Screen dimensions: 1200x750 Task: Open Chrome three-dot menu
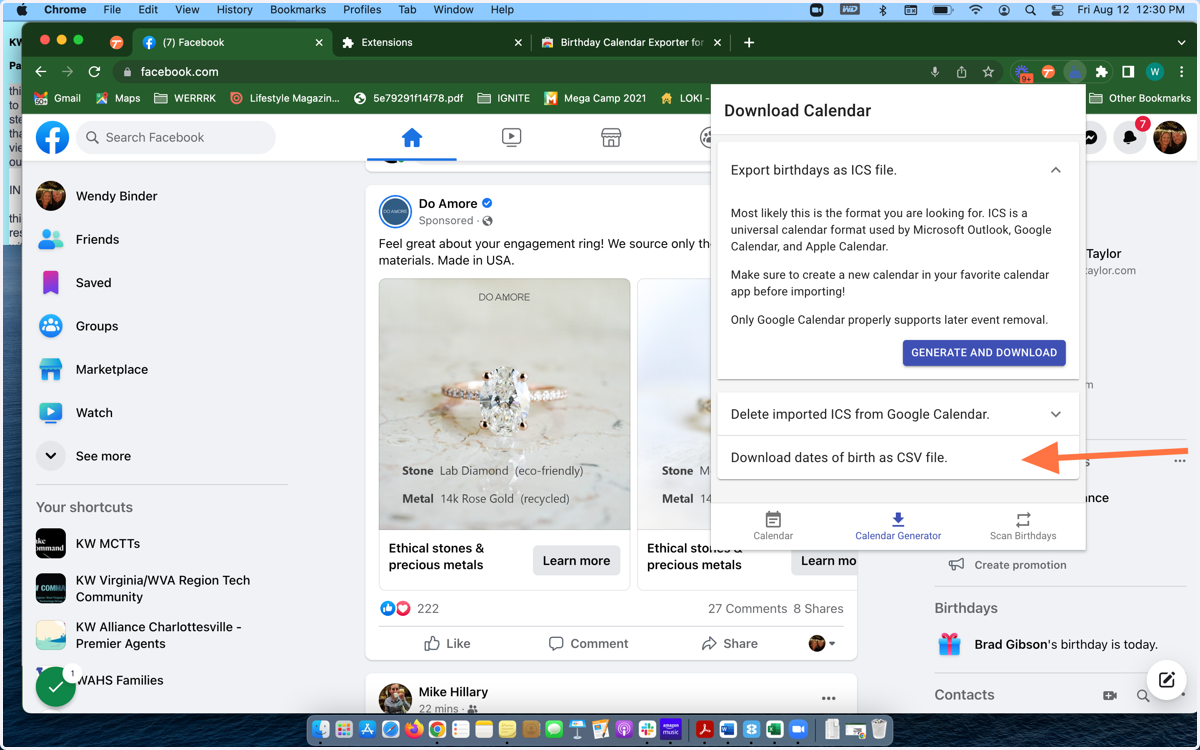click(1182, 72)
